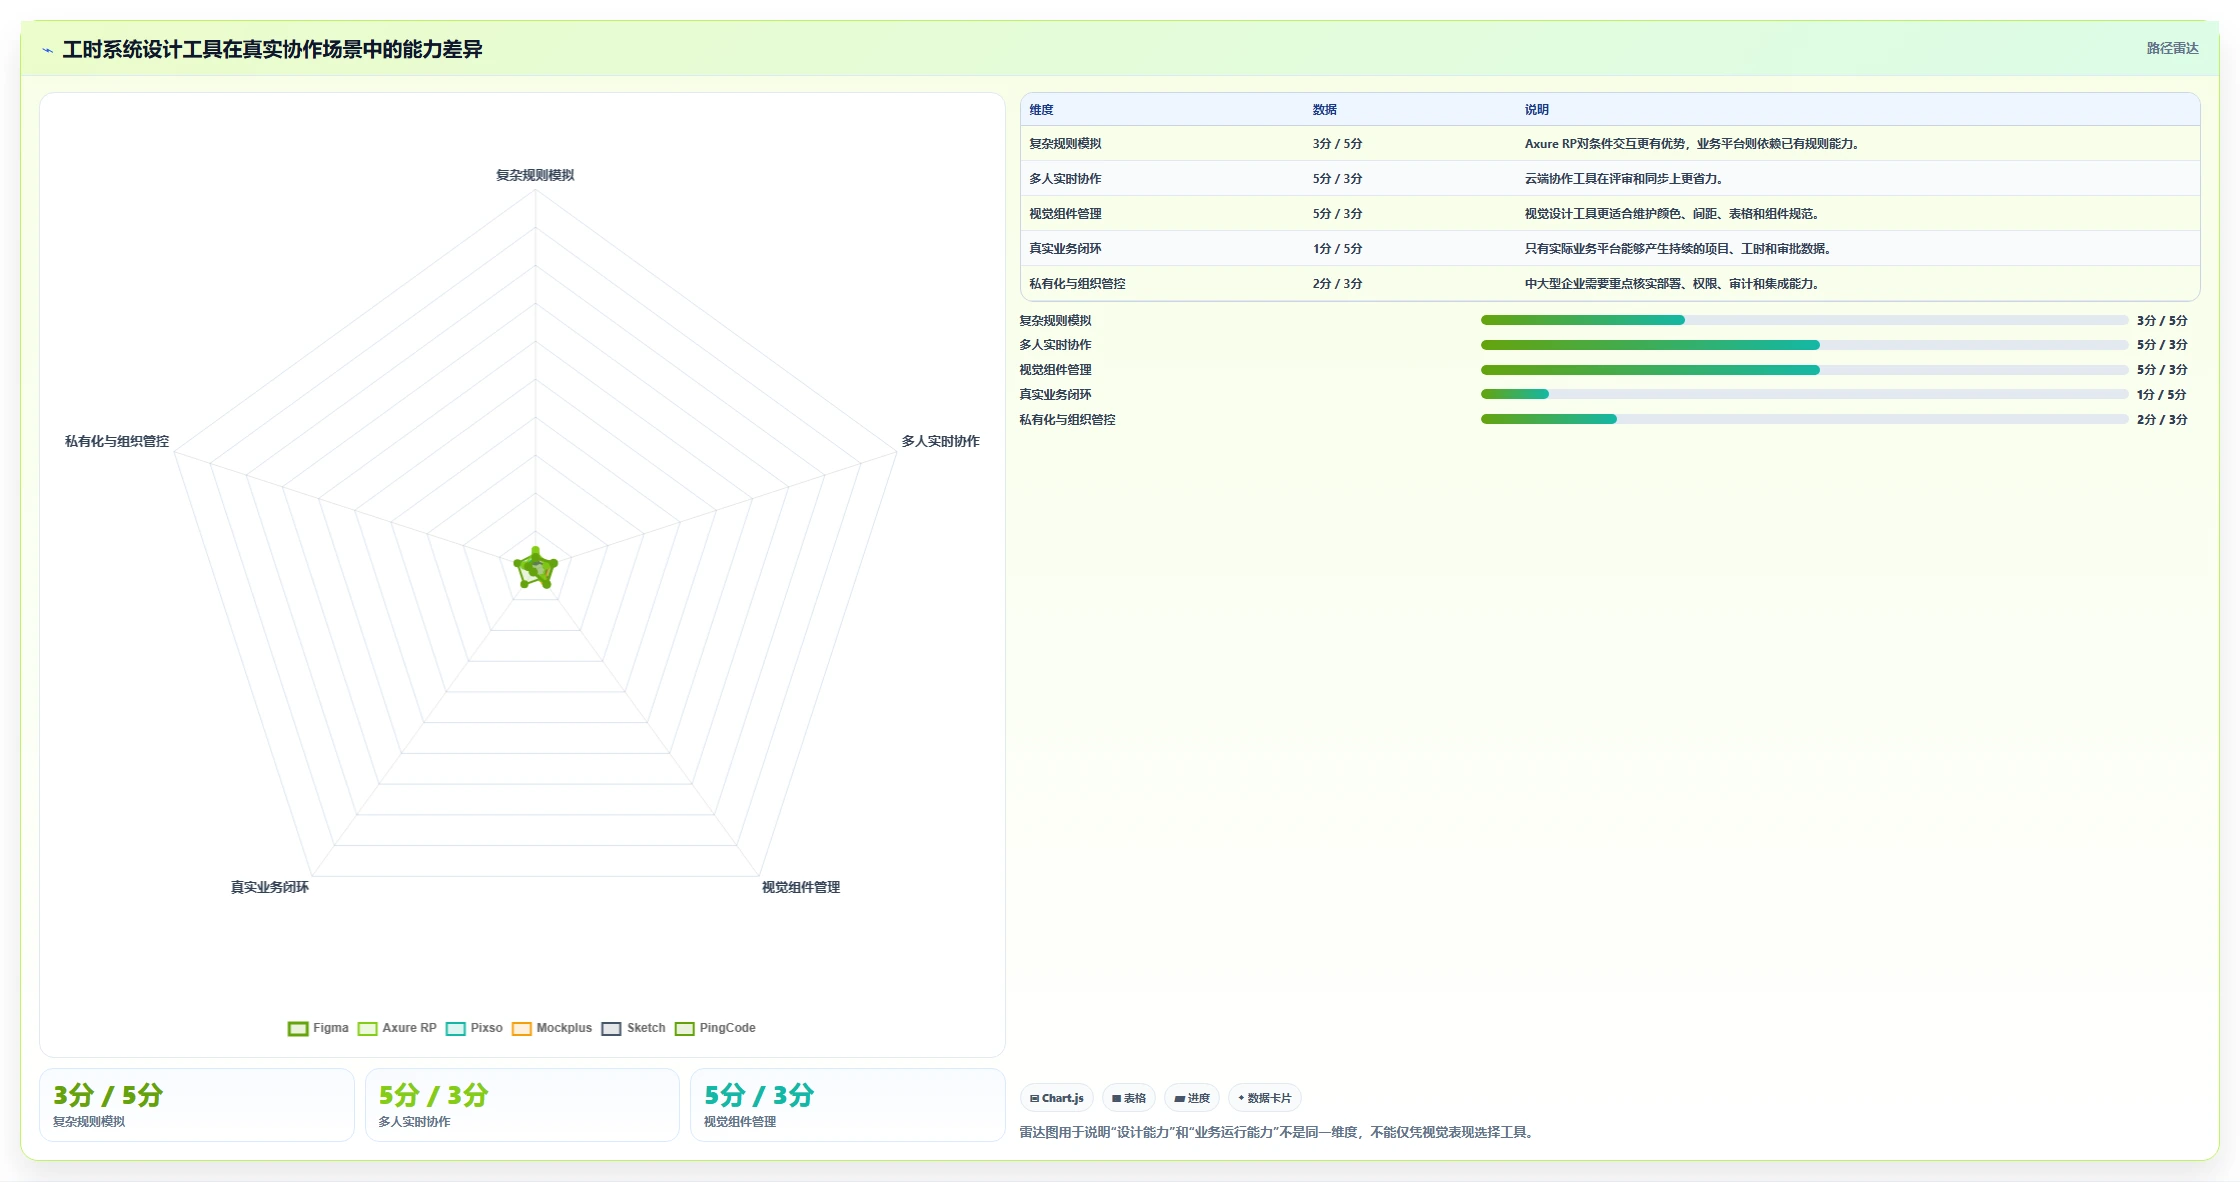Click the description 云端协作工具在评审和同步上更省力
The image size is (2240, 1182).
click(x=1624, y=179)
